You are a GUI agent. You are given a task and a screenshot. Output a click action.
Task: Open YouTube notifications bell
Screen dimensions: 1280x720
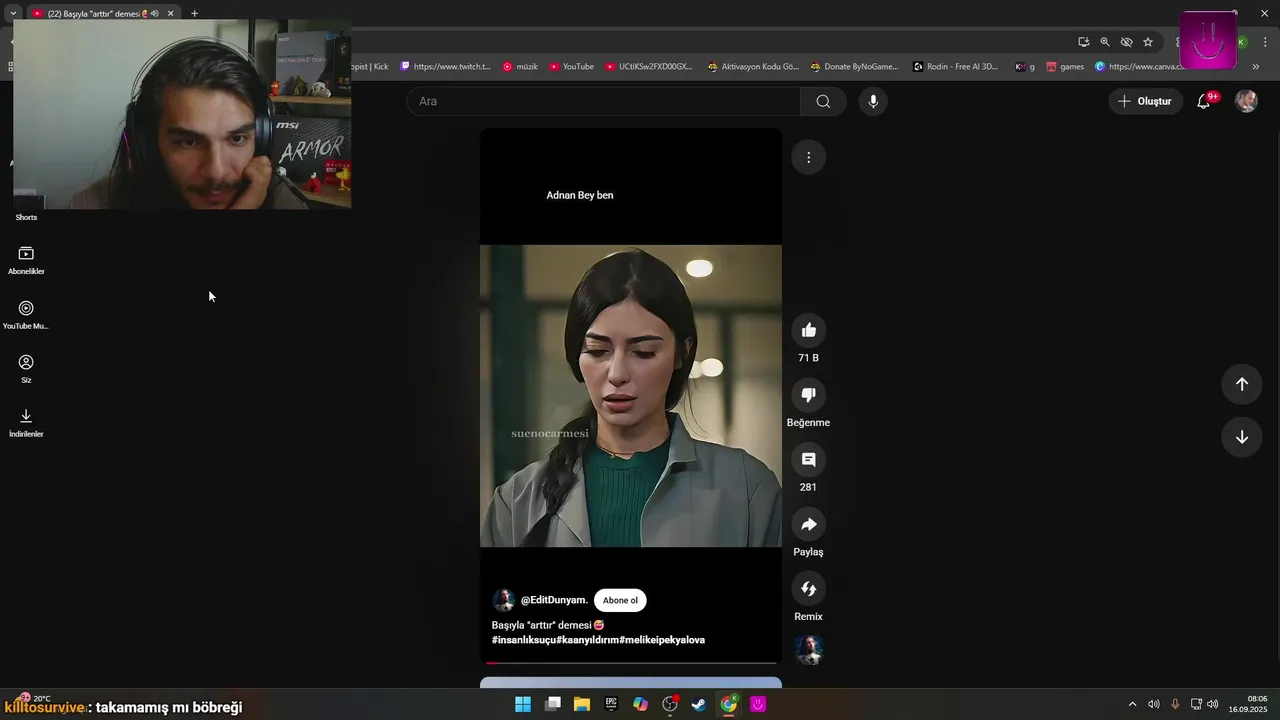[x=1204, y=101]
